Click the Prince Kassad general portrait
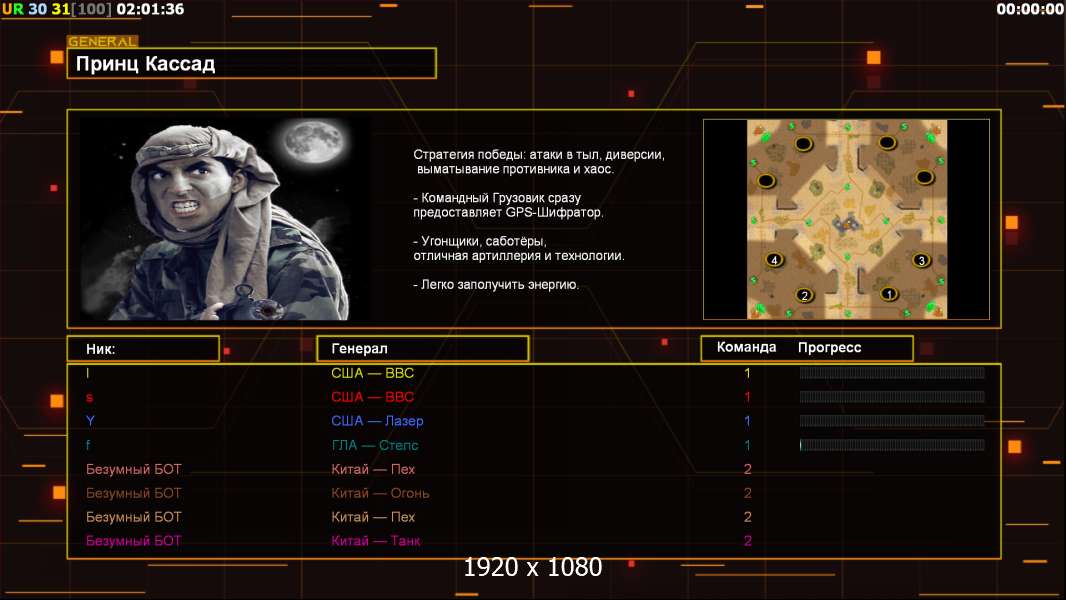 (x=225, y=219)
